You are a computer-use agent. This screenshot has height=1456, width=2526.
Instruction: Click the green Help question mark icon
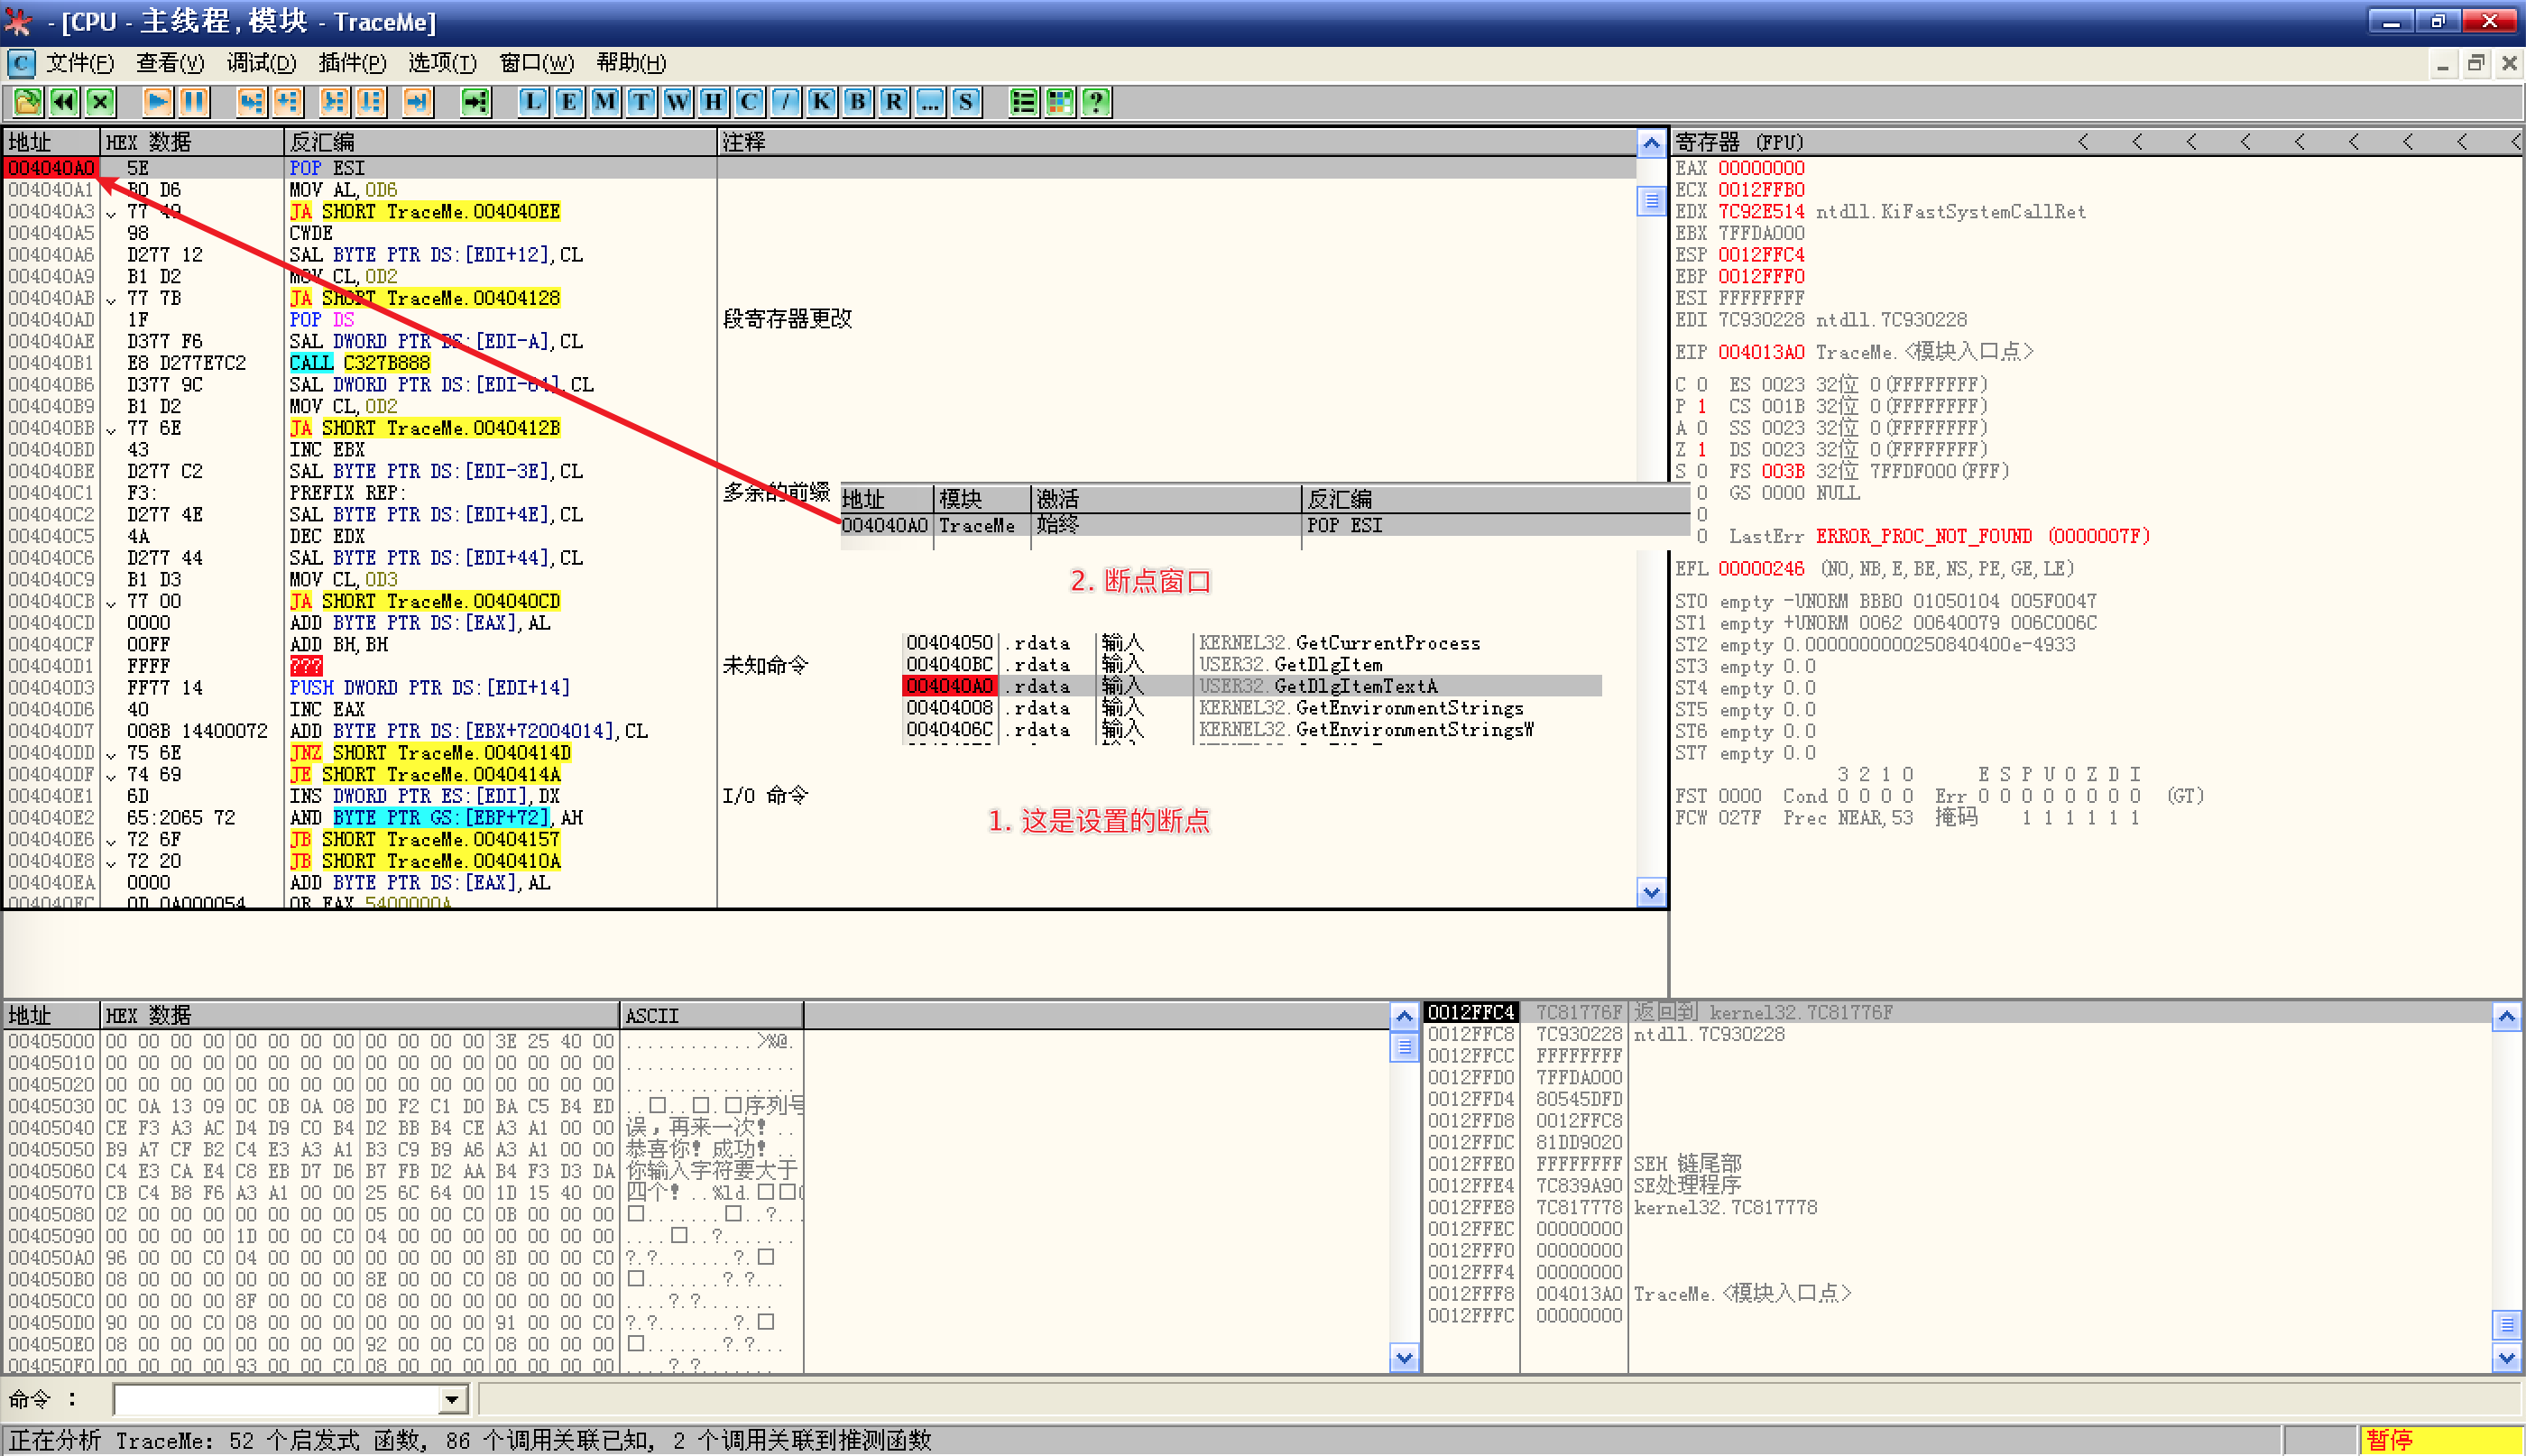(x=1096, y=101)
